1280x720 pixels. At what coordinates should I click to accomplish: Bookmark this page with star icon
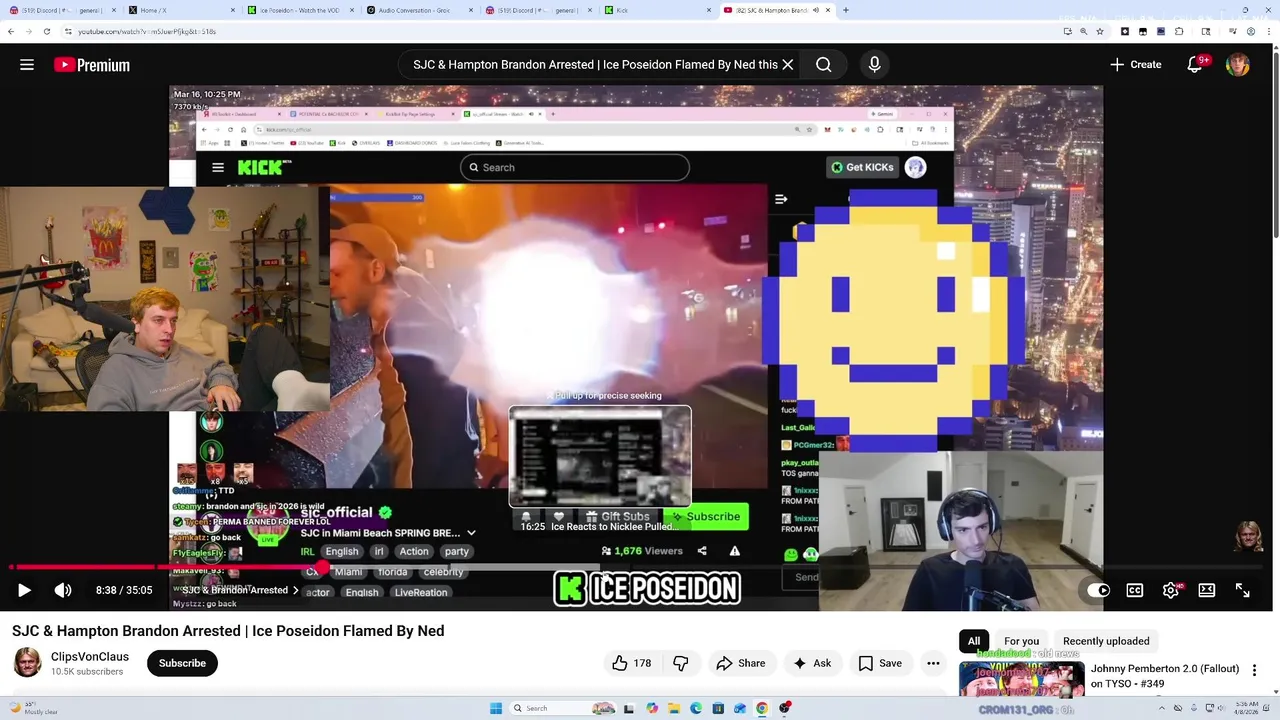click(x=1100, y=31)
